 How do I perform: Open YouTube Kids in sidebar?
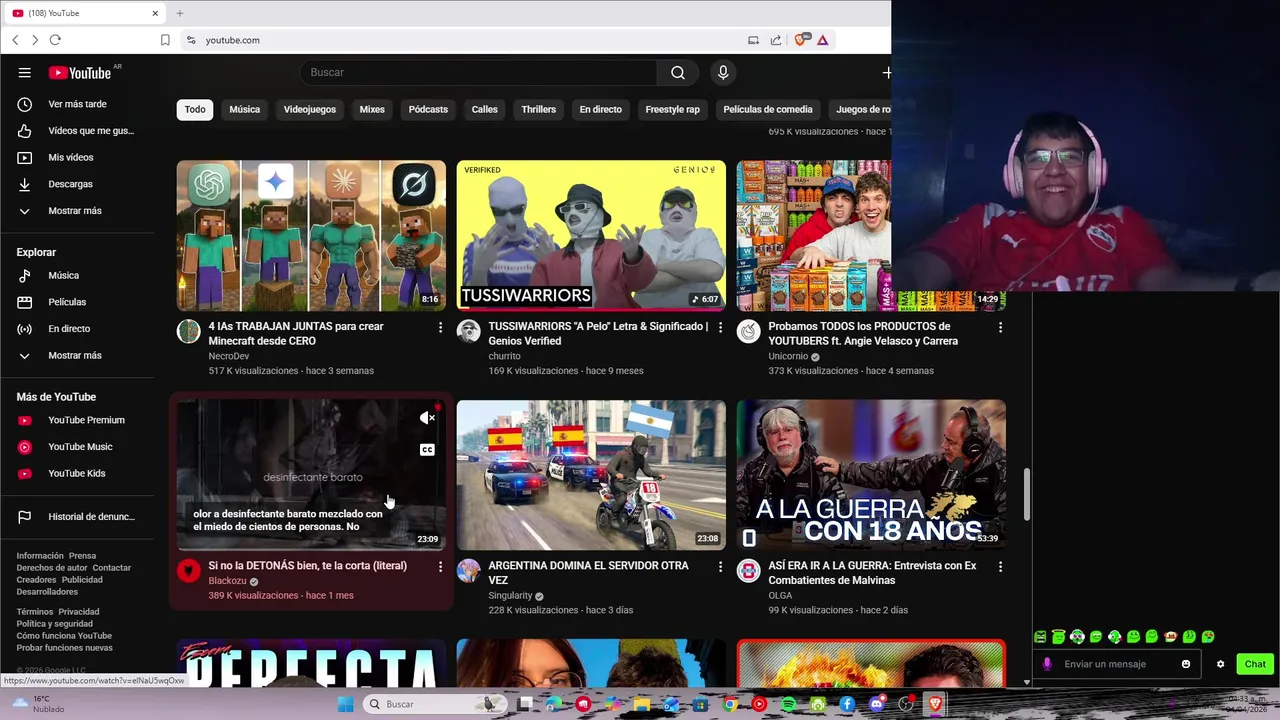(x=77, y=473)
